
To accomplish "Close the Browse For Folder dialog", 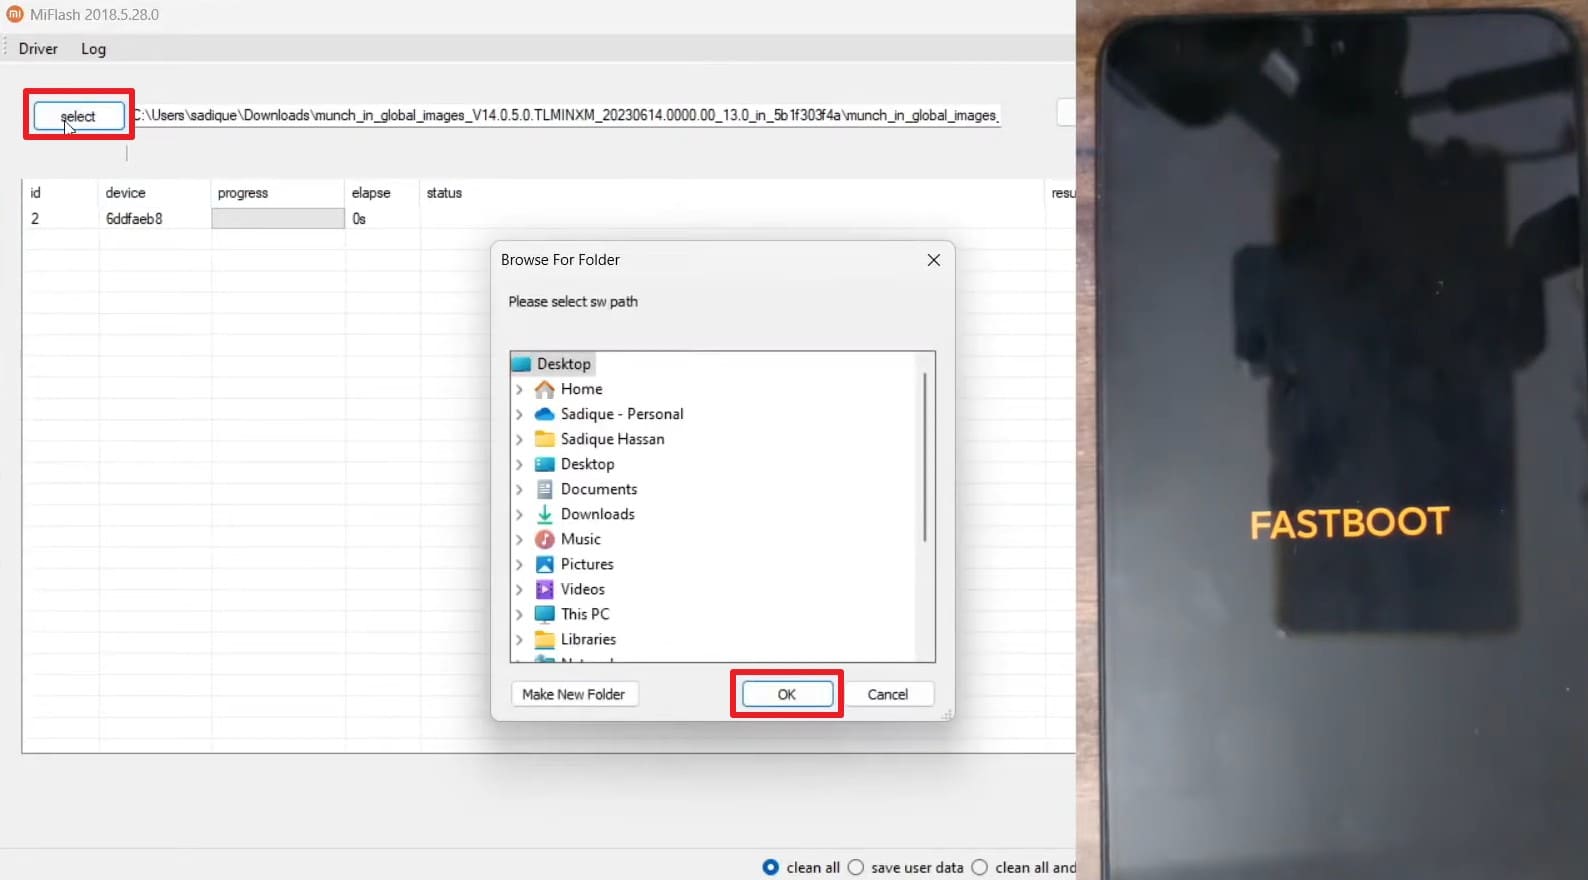I will (x=933, y=260).
